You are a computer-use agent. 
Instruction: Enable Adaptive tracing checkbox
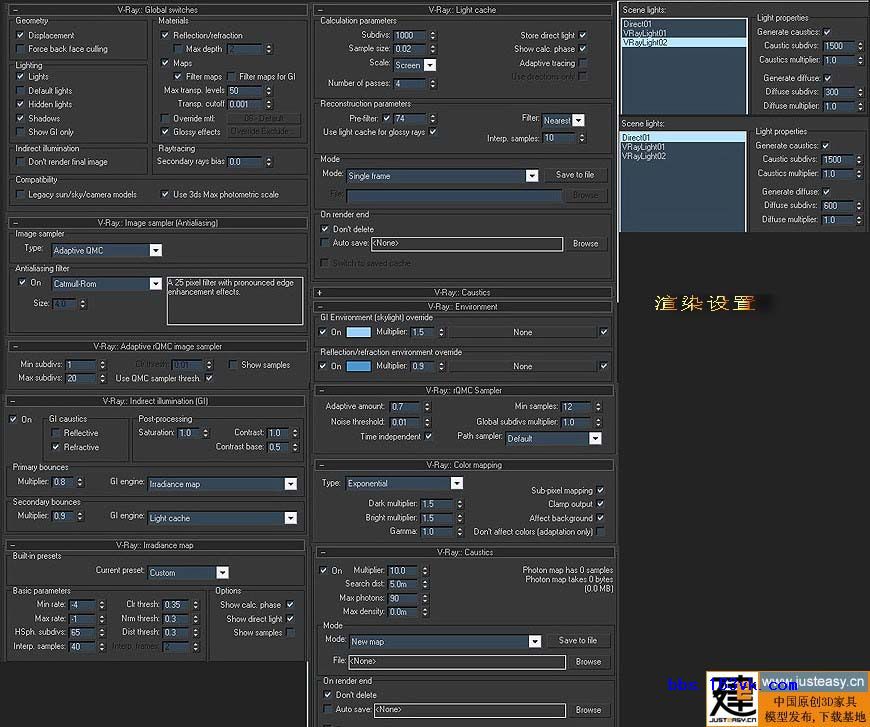(x=583, y=63)
